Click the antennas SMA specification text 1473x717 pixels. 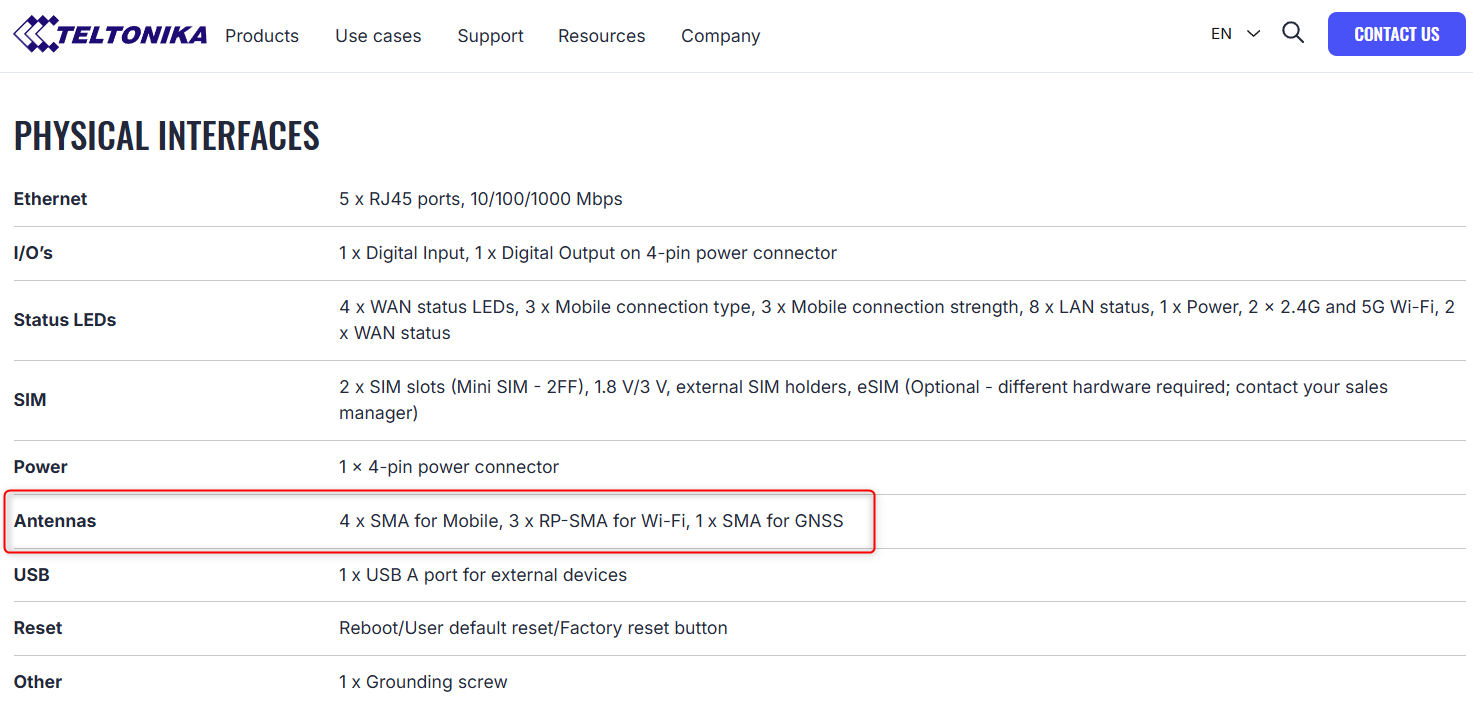click(591, 521)
